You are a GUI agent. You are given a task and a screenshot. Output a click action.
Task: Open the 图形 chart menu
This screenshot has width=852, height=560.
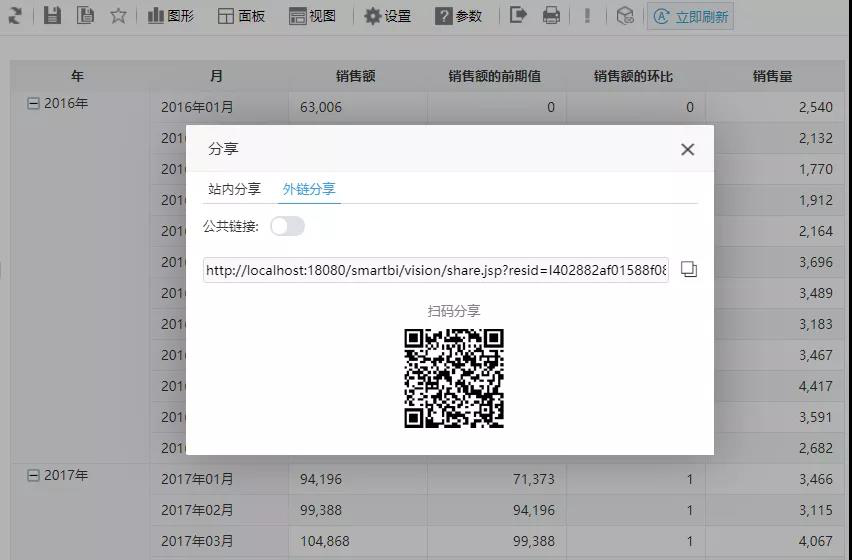(x=171, y=16)
